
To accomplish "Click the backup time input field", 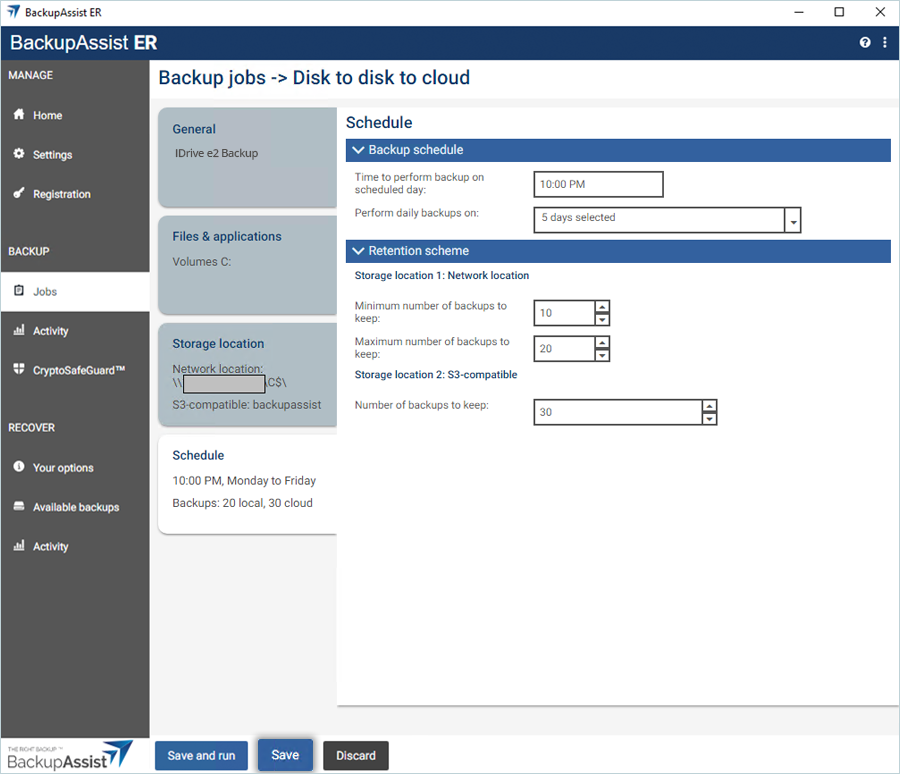I will point(598,185).
